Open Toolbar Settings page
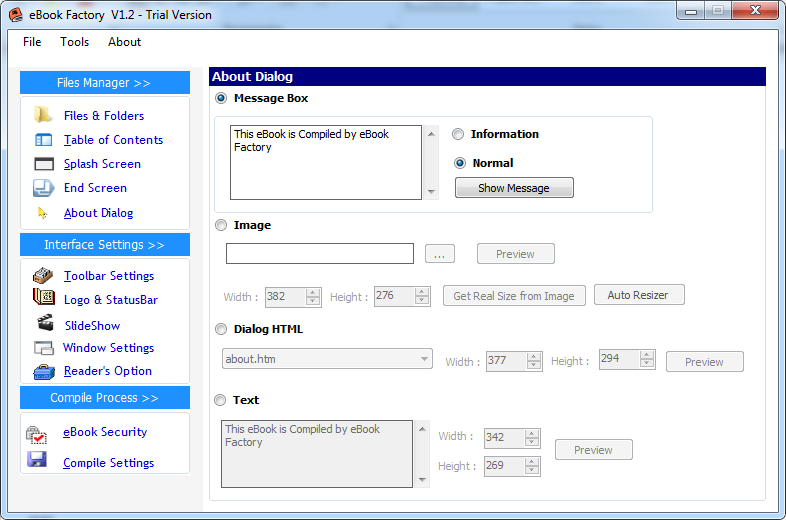The height and width of the screenshot is (520, 786). pyautogui.click(x=109, y=276)
